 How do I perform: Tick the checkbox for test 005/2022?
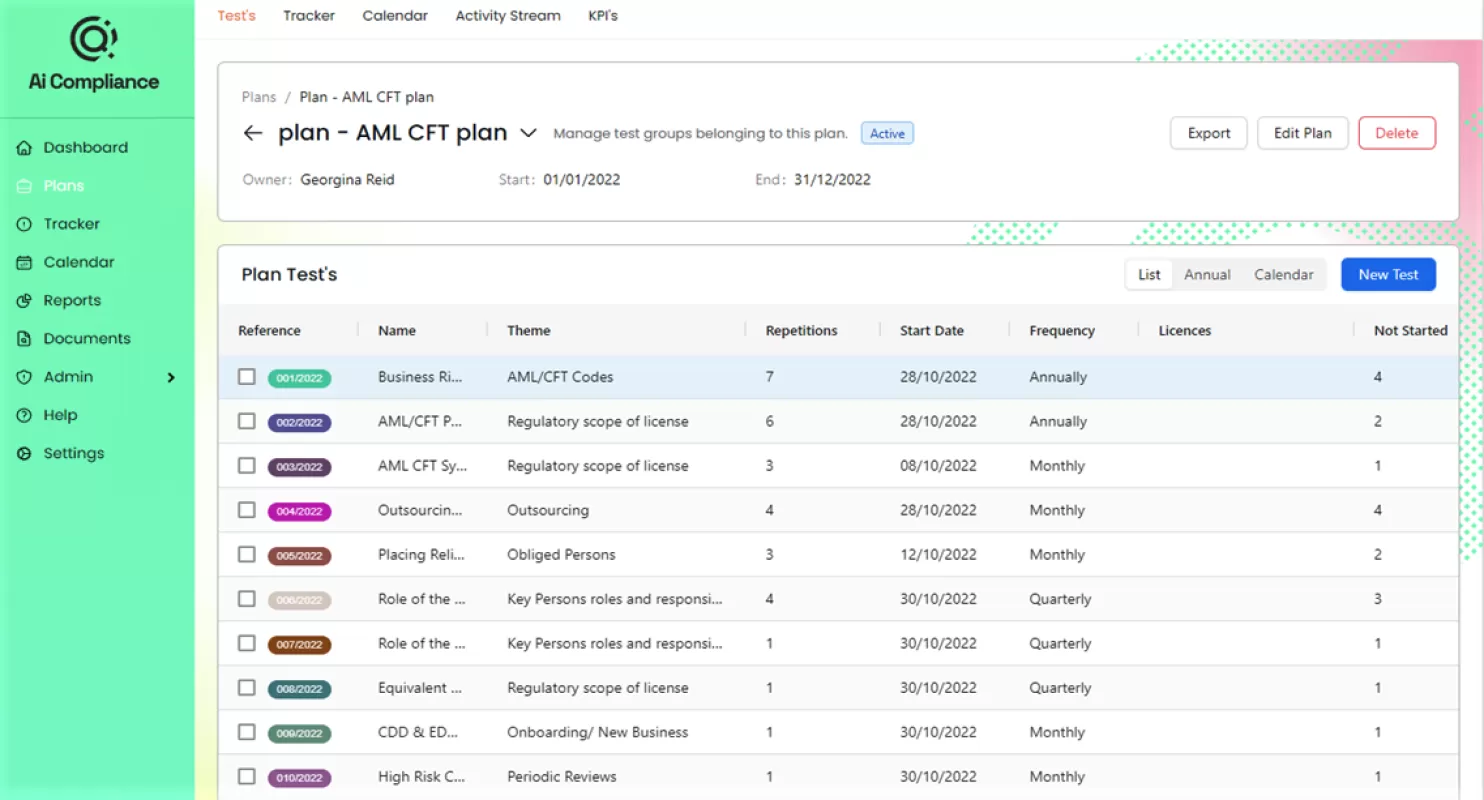click(x=247, y=554)
